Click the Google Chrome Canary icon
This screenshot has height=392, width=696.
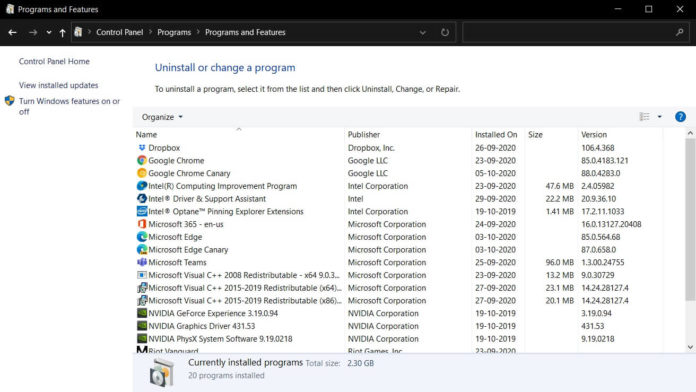coord(142,173)
